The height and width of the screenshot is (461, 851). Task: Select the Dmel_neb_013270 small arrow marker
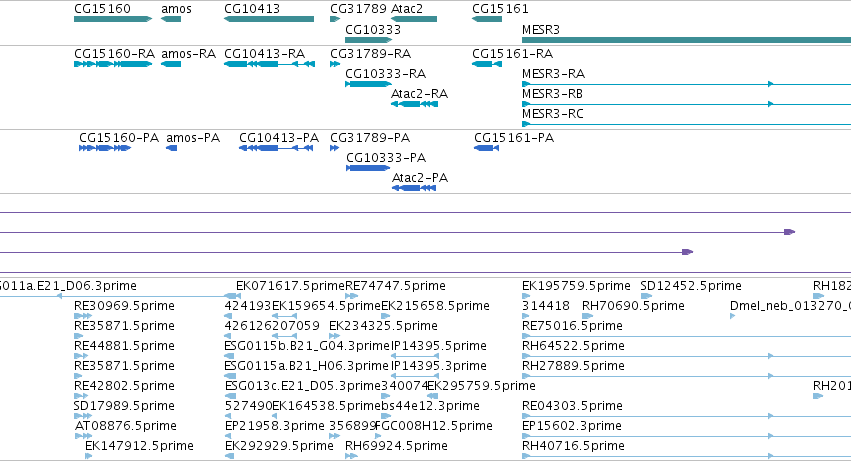[x=732, y=315]
